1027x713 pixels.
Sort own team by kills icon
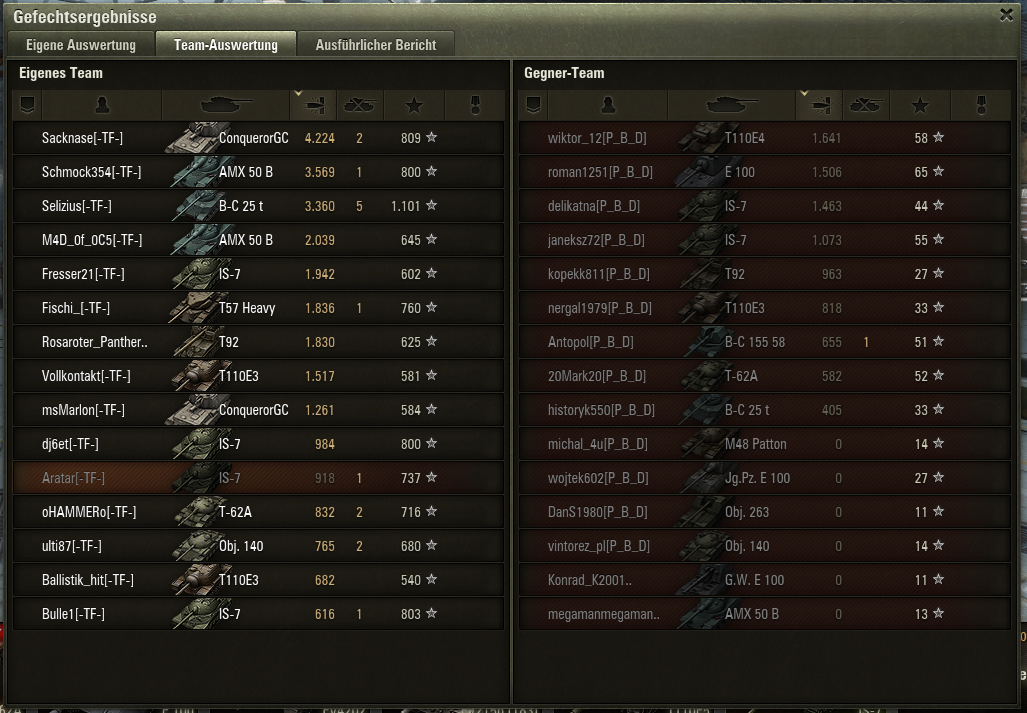pyautogui.click(x=360, y=105)
